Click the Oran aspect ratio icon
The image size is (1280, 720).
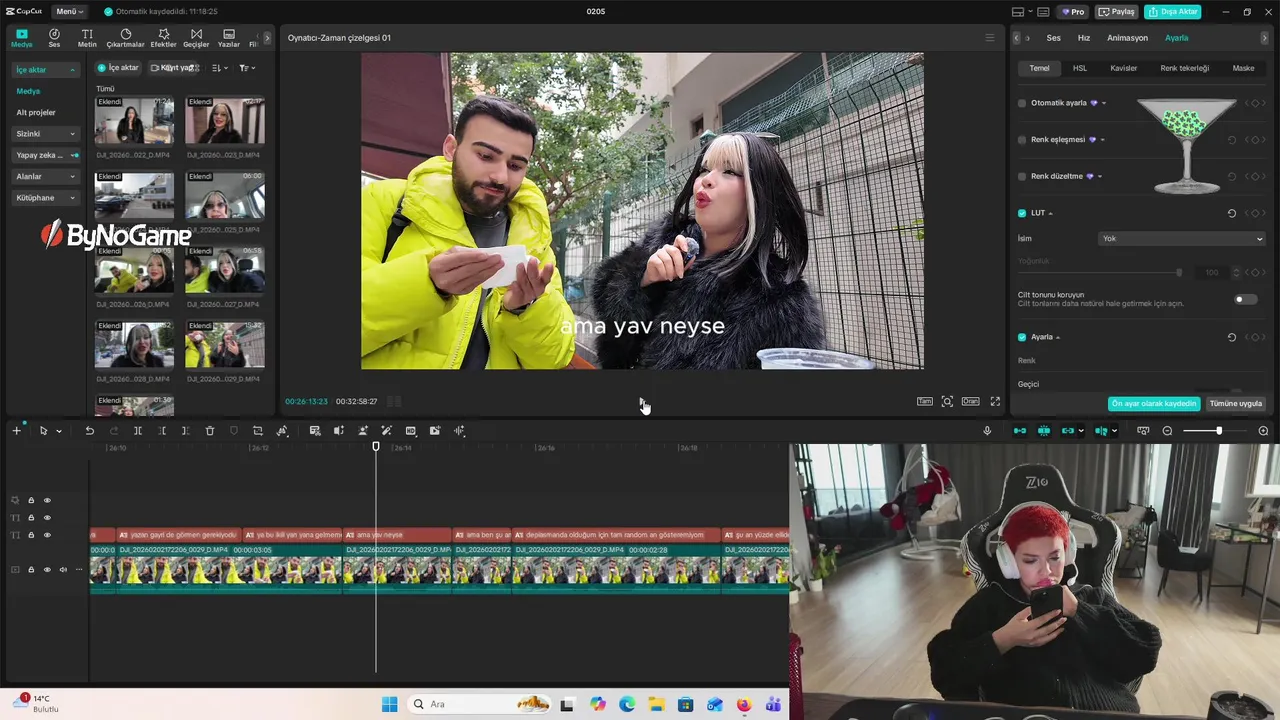click(970, 401)
